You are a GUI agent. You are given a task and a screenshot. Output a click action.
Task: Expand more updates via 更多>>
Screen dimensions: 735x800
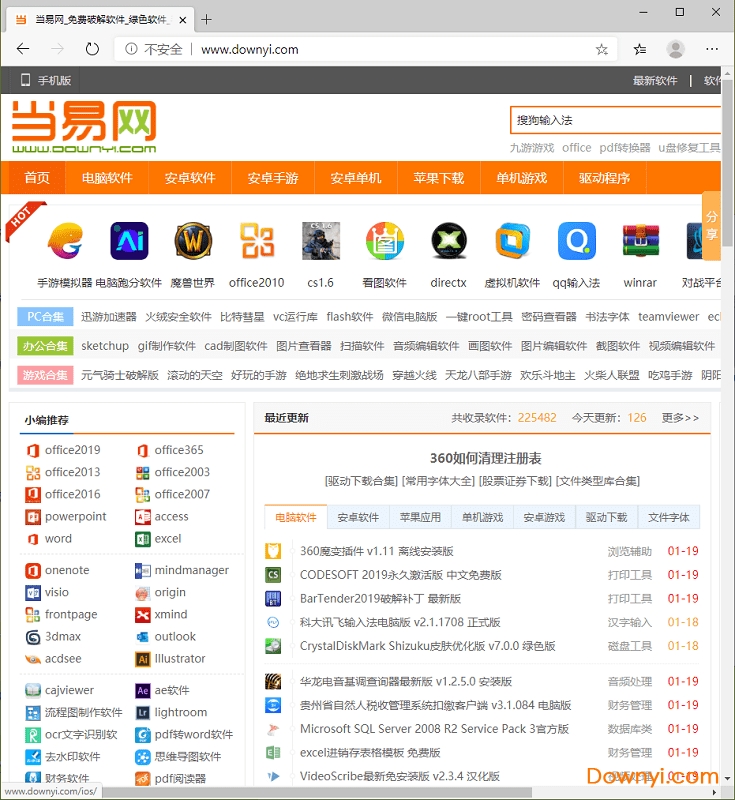coord(680,418)
